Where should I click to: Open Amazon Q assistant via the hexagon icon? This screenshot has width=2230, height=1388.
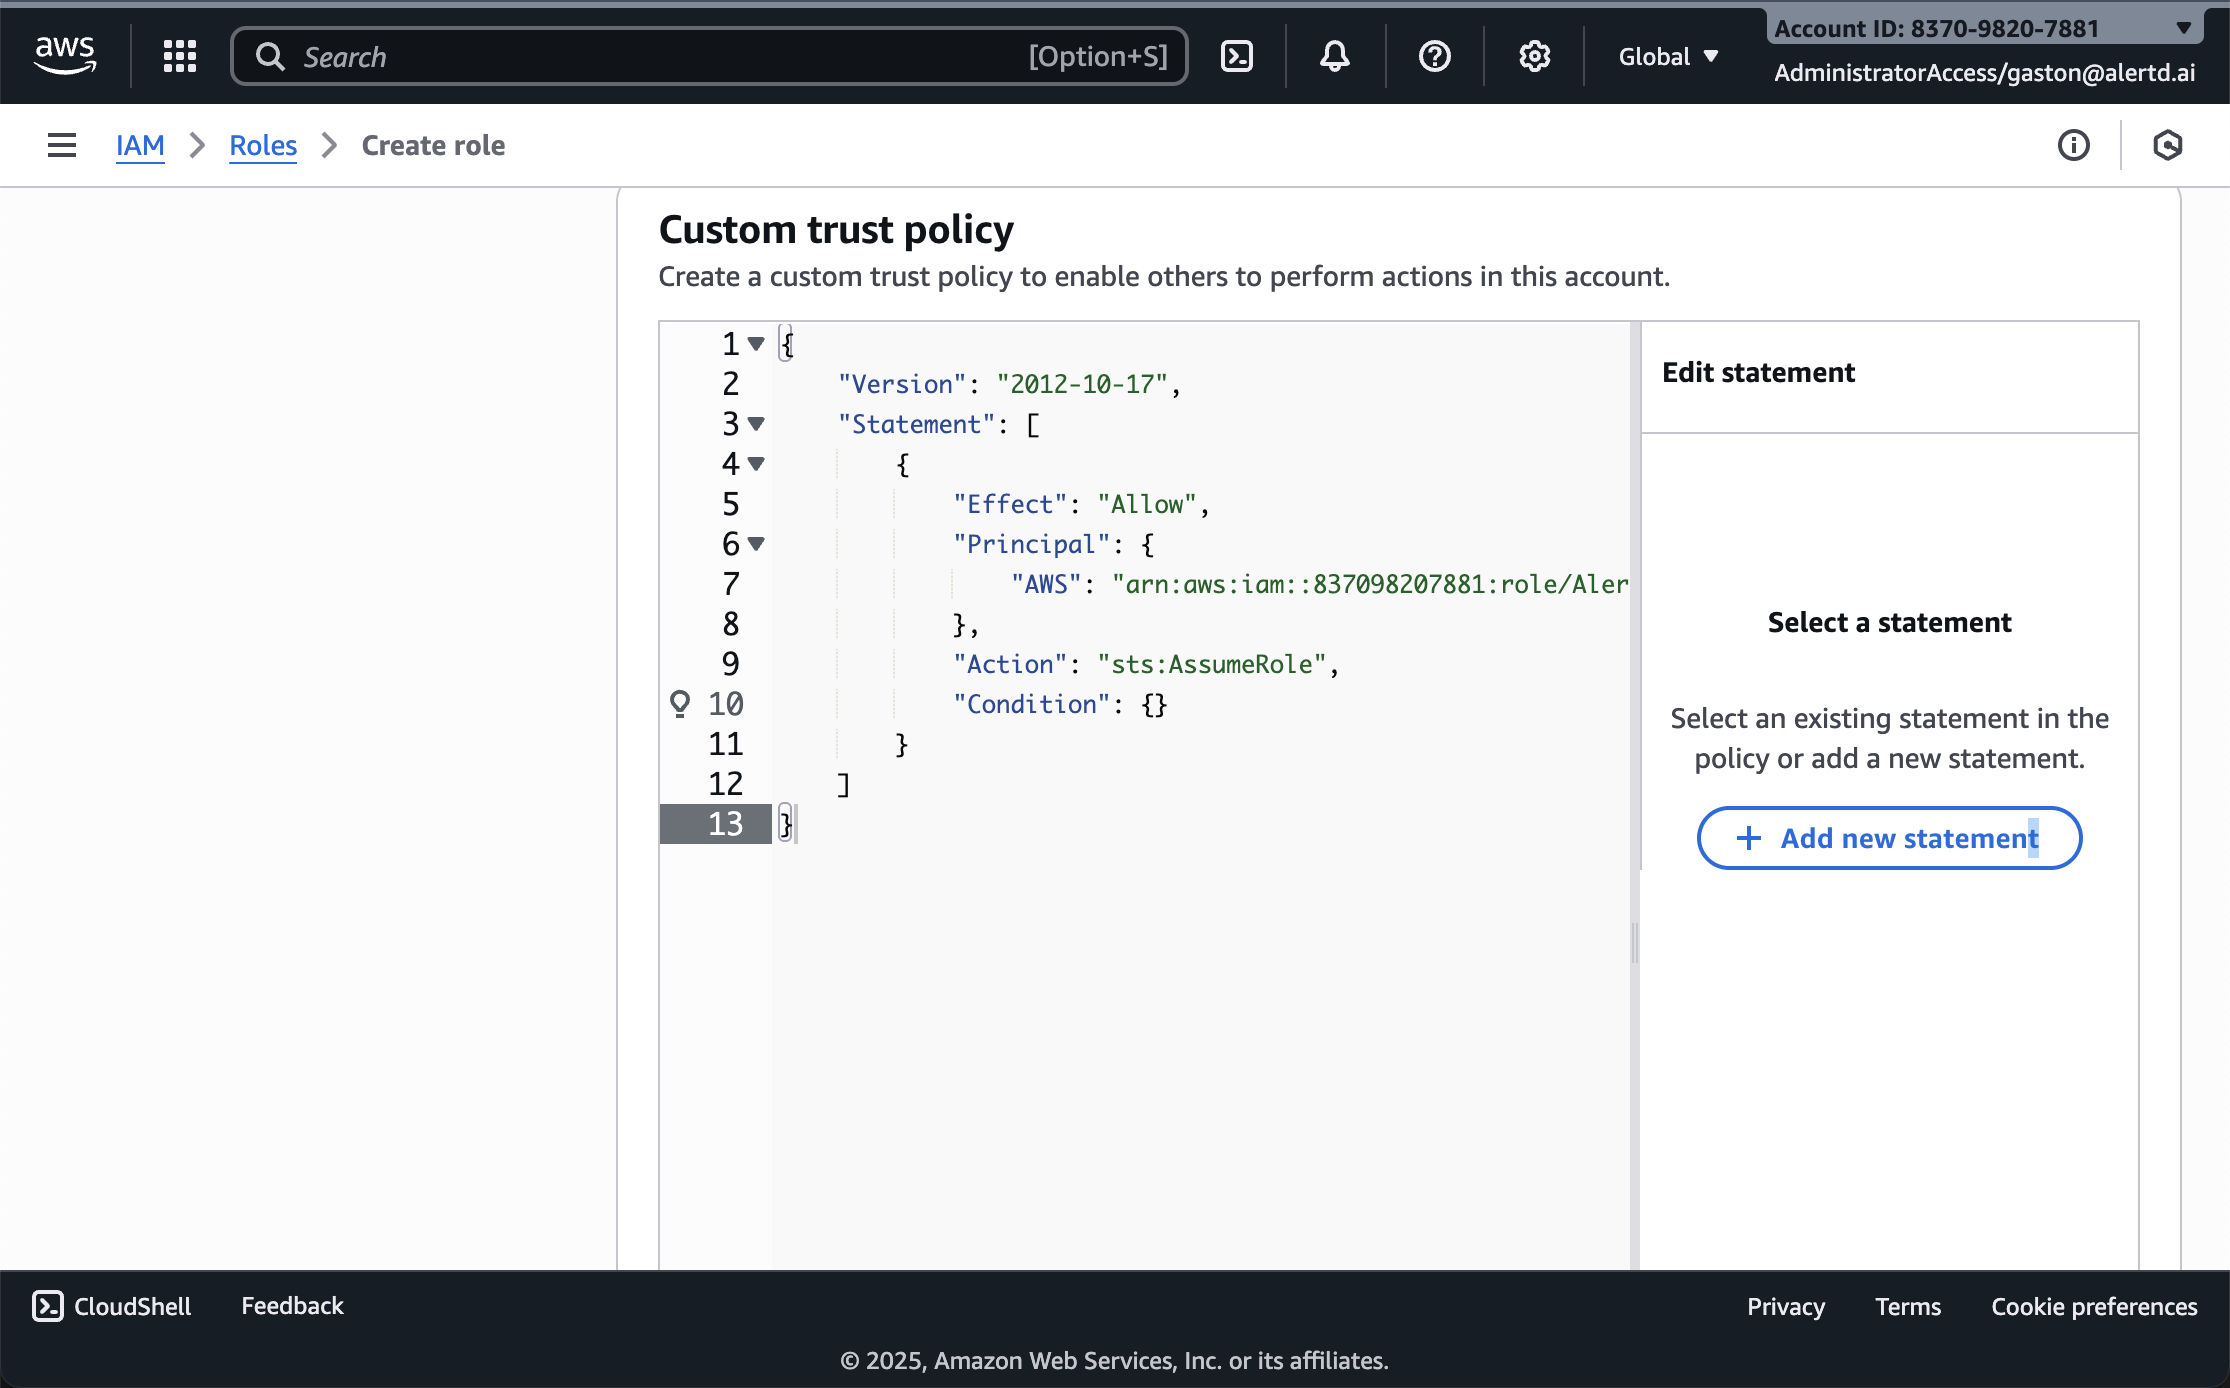point(2168,146)
